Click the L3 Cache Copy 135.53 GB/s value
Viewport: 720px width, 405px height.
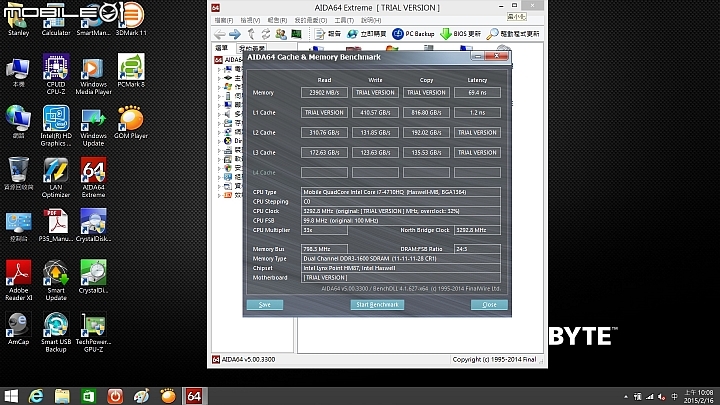[426, 152]
